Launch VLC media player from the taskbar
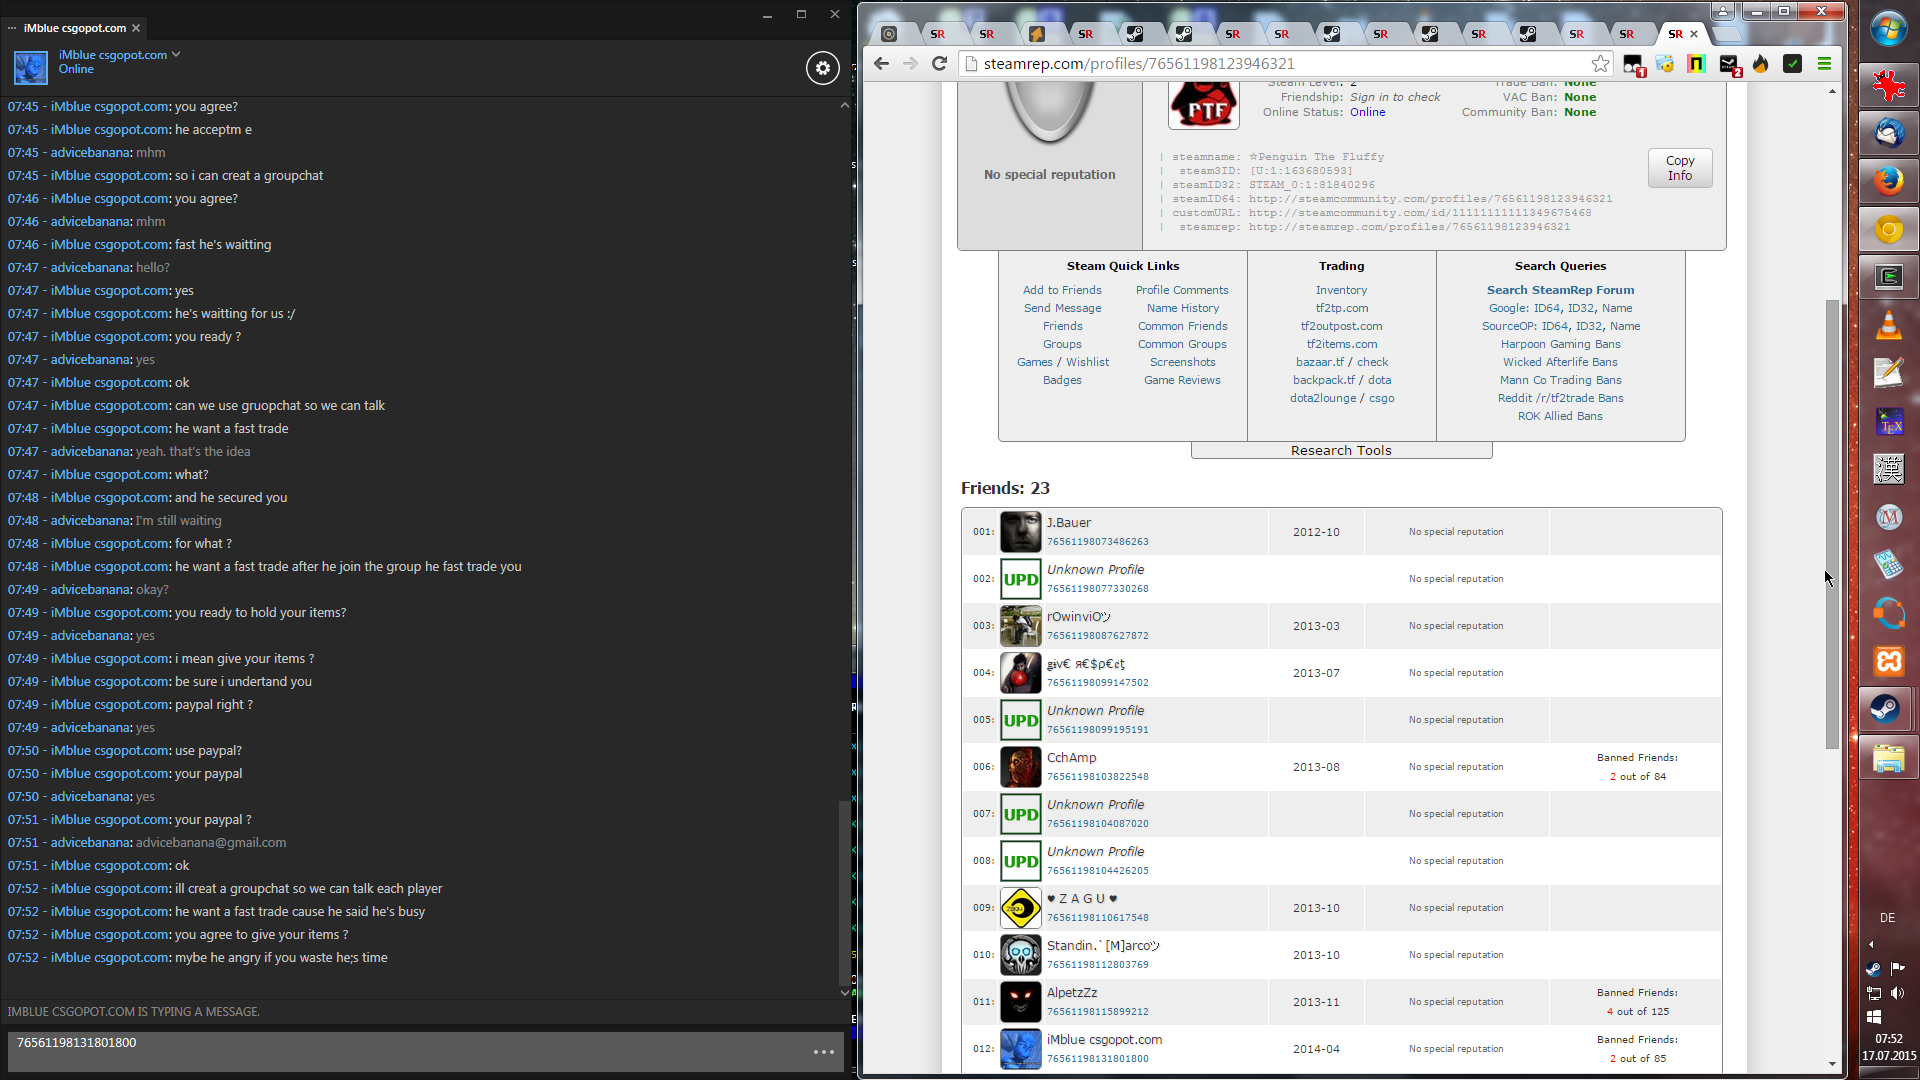Viewport: 1920px width, 1080px height. 1888,325
